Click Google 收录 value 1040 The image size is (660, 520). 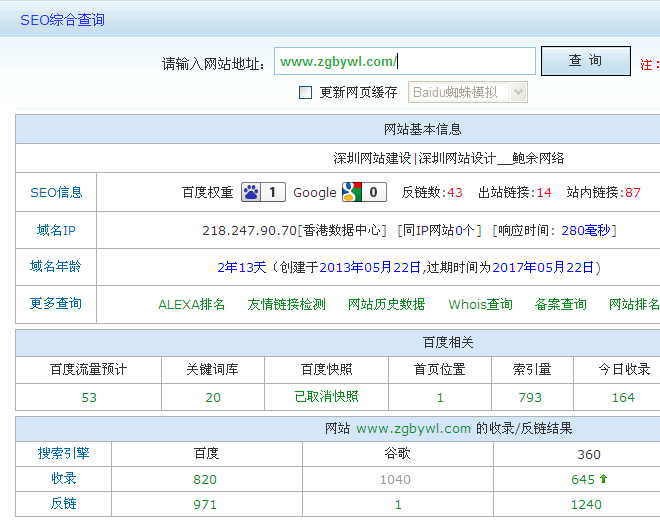click(x=395, y=479)
